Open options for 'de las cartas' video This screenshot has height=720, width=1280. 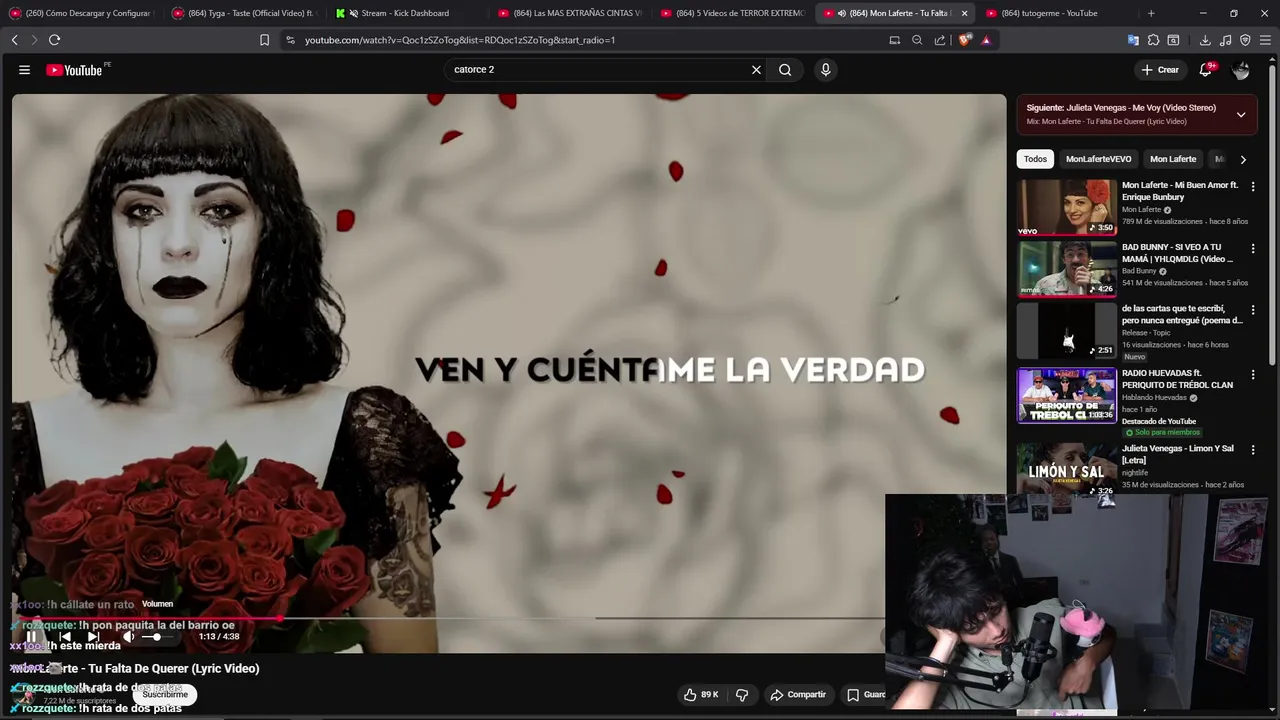pos(1253,310)
